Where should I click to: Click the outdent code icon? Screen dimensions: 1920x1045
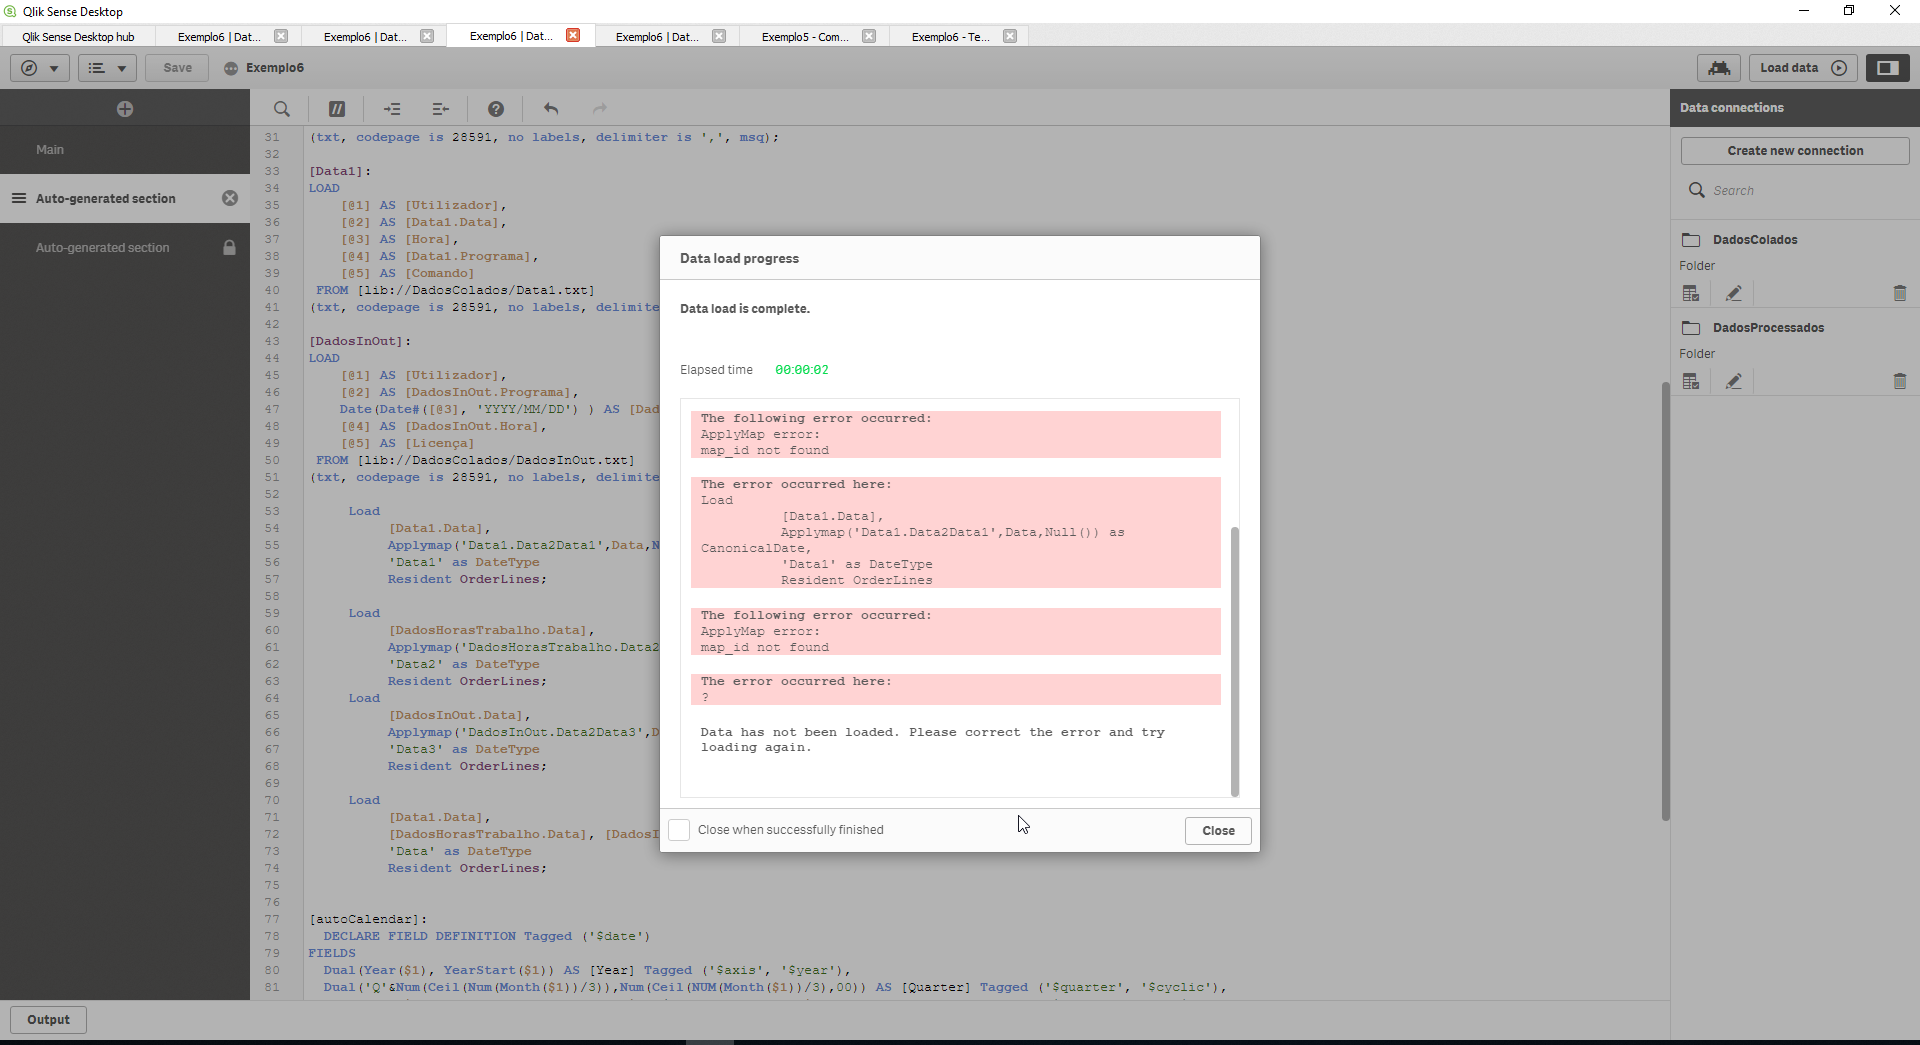[x=440, y=109]
